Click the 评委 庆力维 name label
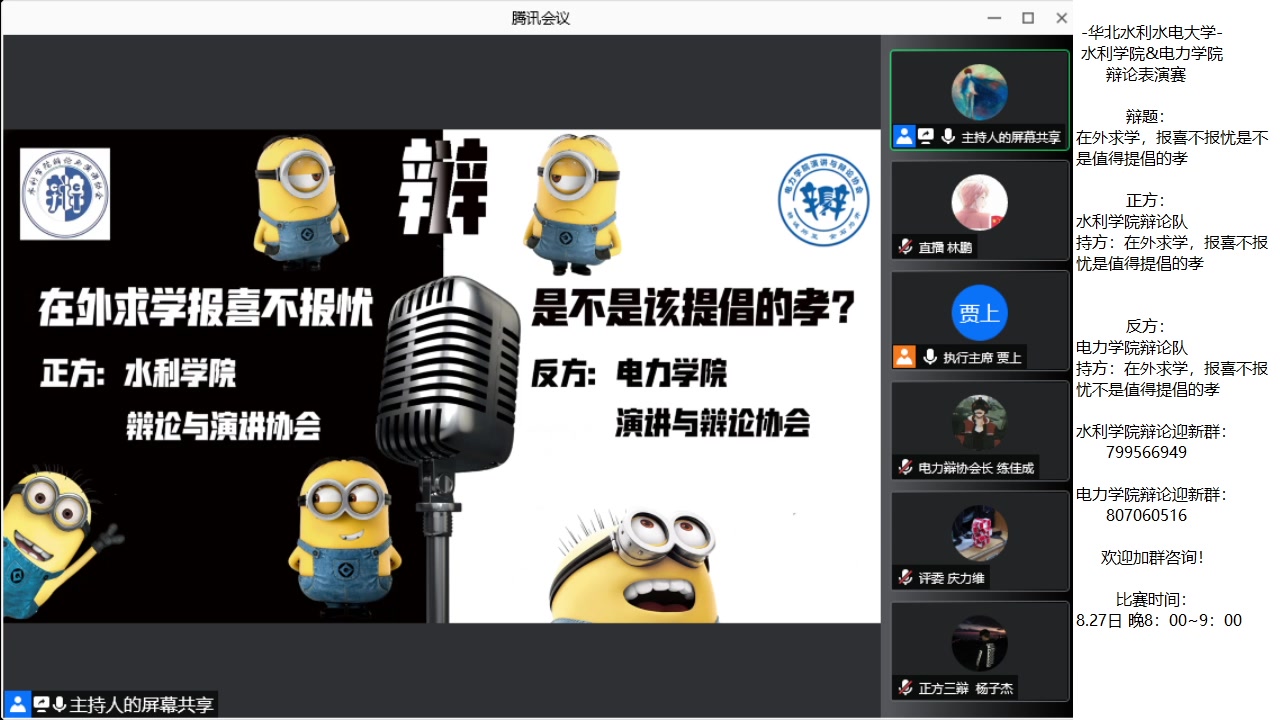 click(x=953, y=577)
